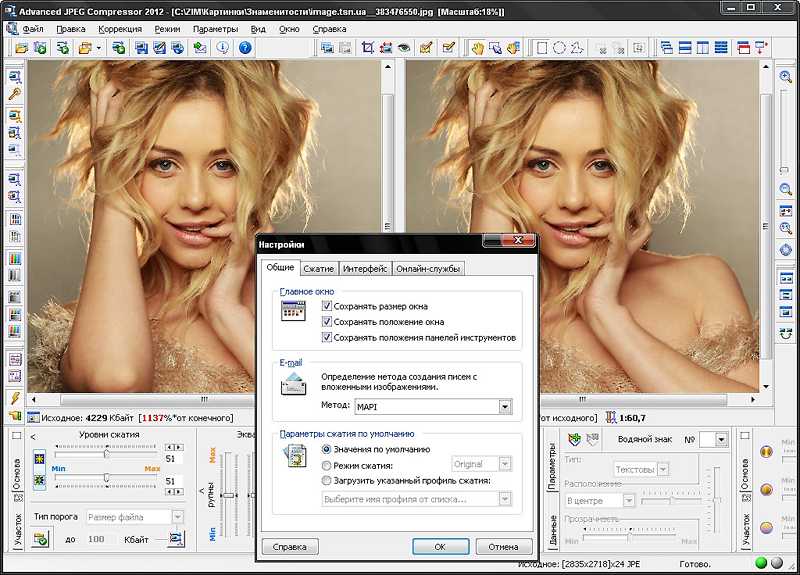Toggle the small checkbox above Основа on left panel
This screenshot has height=575, width=800.
(x=16, y=435)
